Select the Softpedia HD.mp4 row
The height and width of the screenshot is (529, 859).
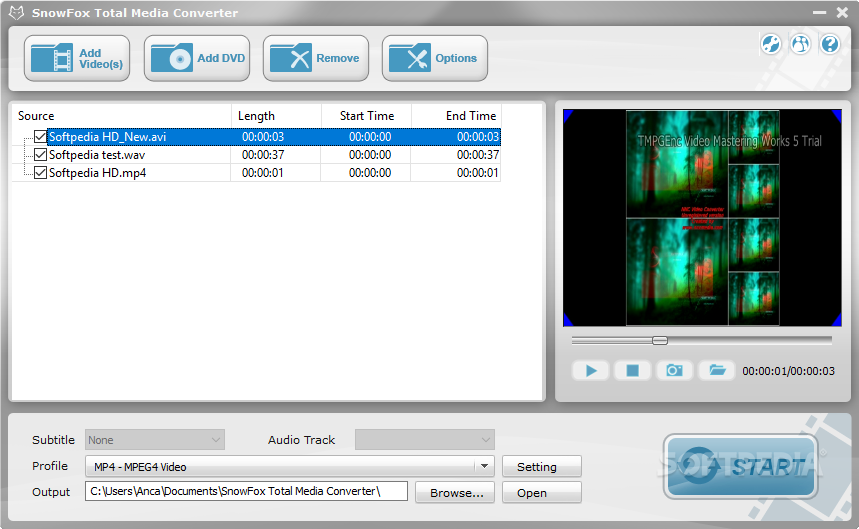(256, 172)
